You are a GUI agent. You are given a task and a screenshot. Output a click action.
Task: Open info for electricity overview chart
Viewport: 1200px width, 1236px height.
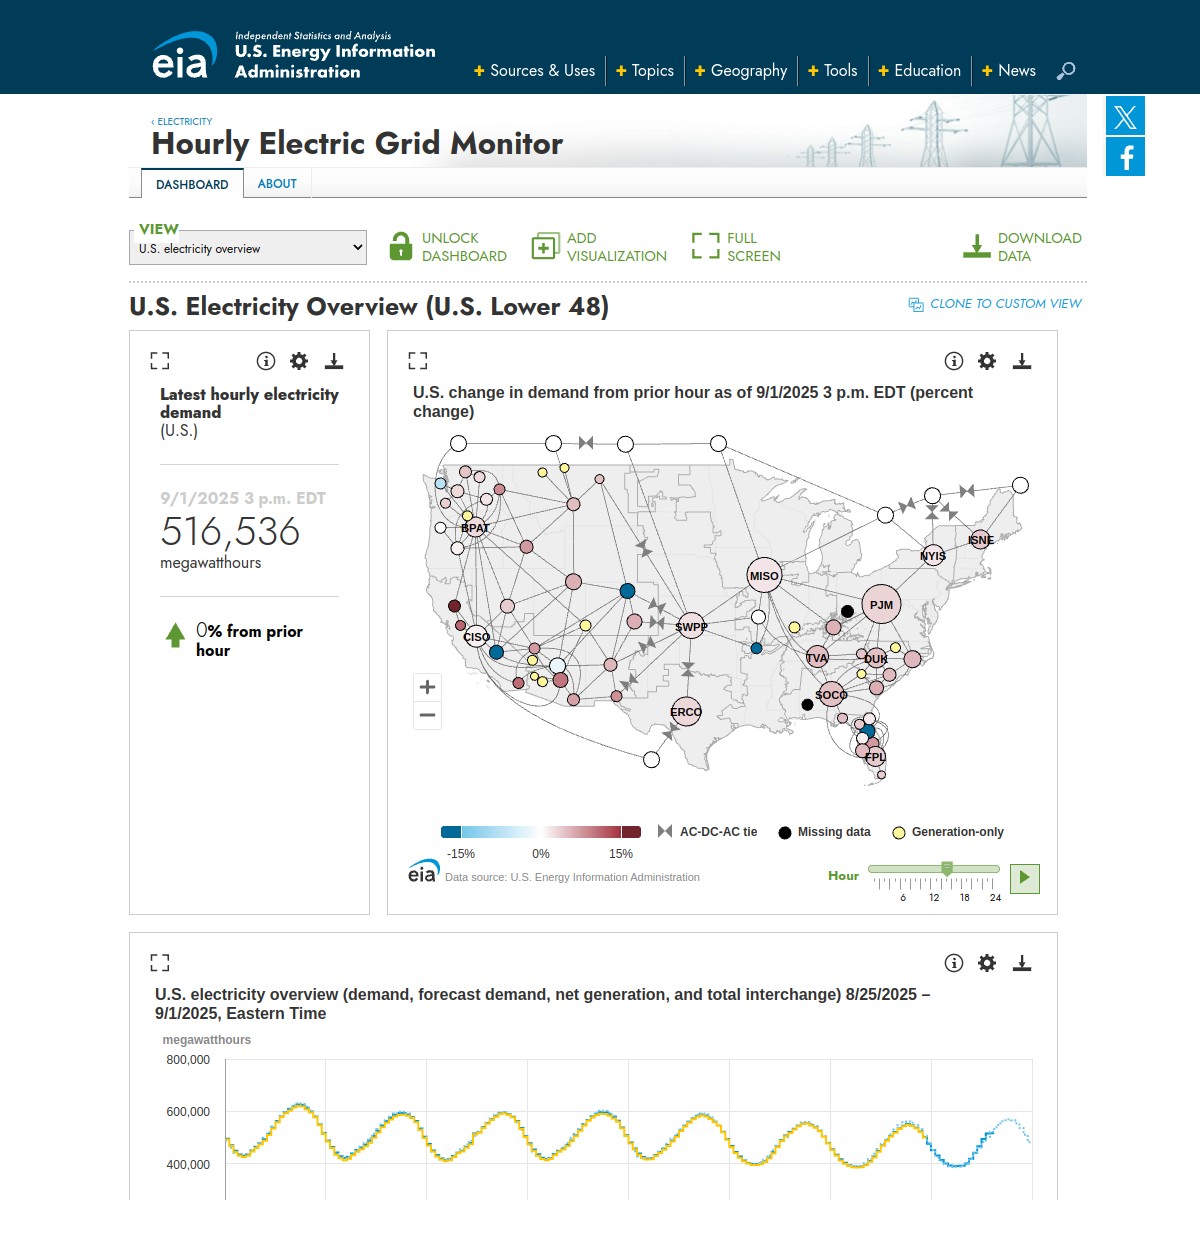pyautogui.click(x=954, y=963)
